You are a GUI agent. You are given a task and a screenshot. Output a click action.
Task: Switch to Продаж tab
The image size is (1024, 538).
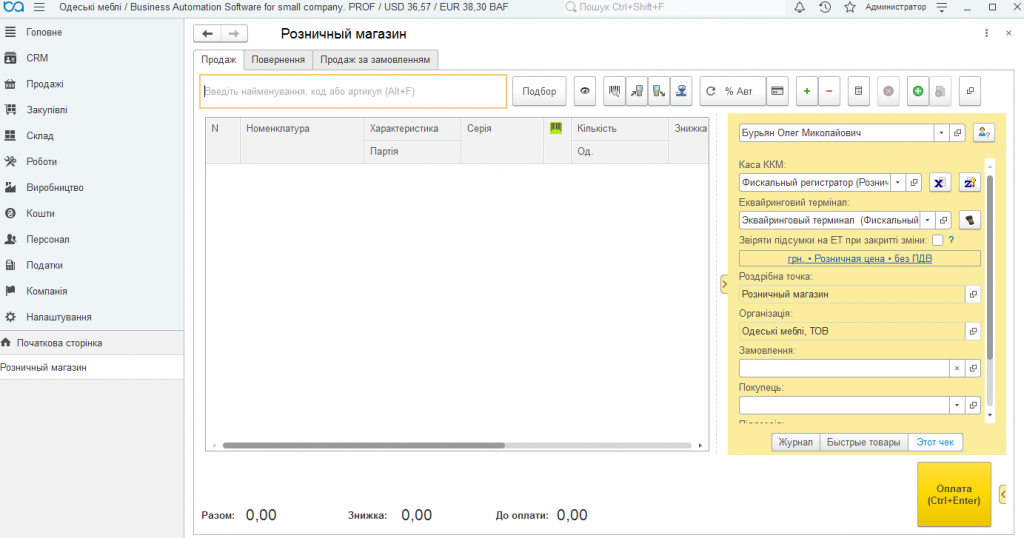click(x=219, y=59)
